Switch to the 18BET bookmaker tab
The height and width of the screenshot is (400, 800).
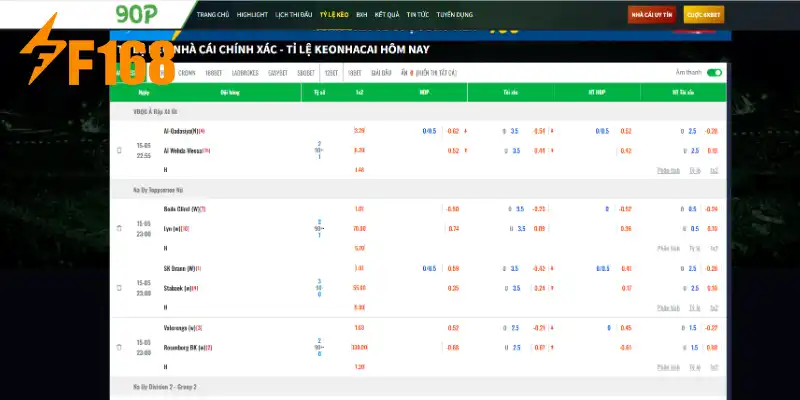355,73
